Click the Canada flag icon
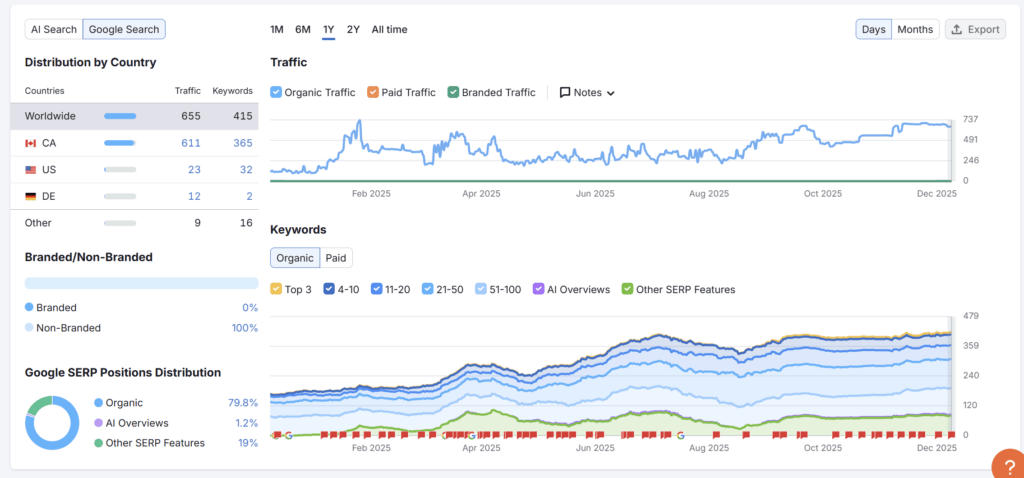This screenshot has width=1024, height=478. (31, 143)
